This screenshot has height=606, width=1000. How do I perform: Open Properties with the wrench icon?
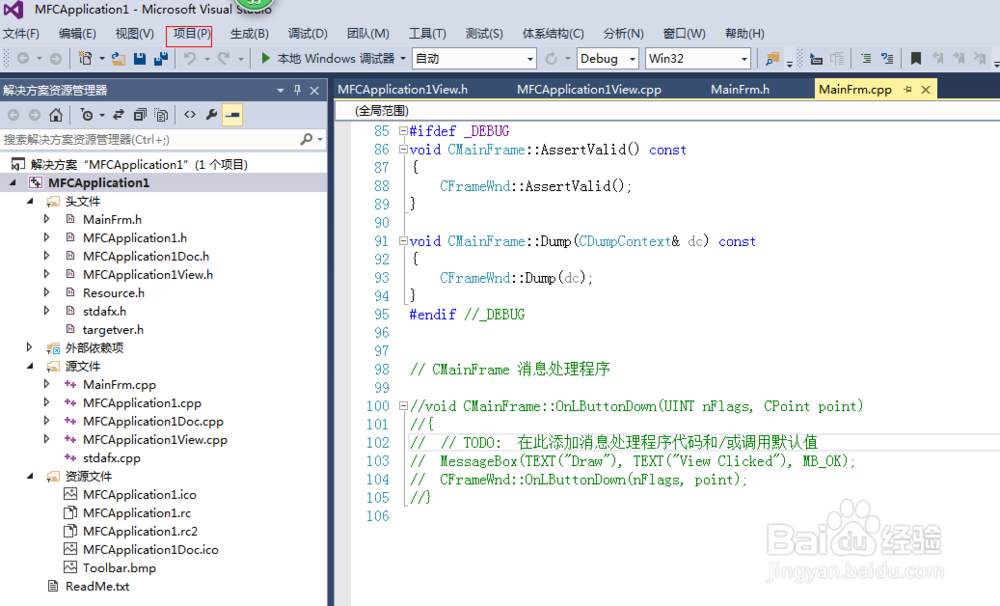(211, 115)
